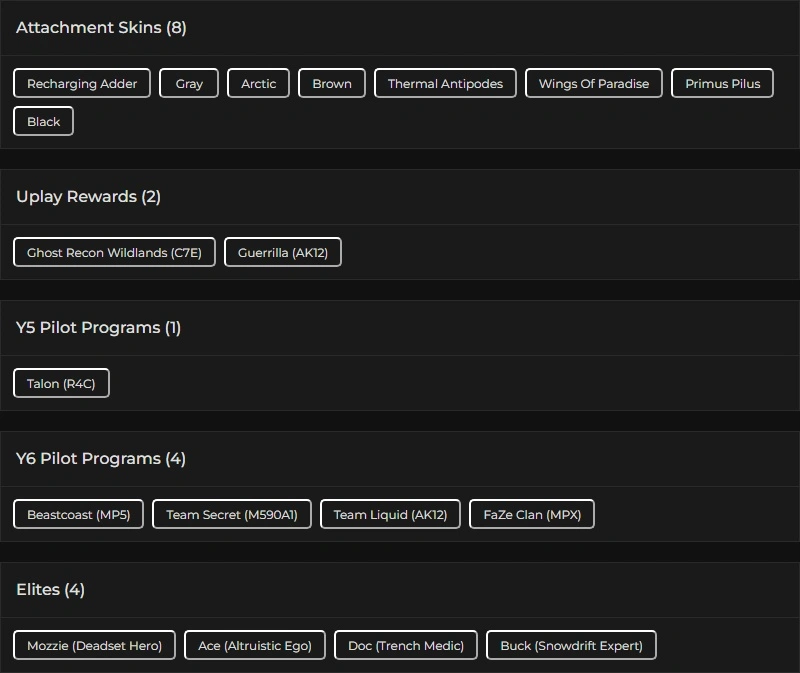
Task: Open the Mozzie (Deadset Hero) elite
Action: (94, 645)
